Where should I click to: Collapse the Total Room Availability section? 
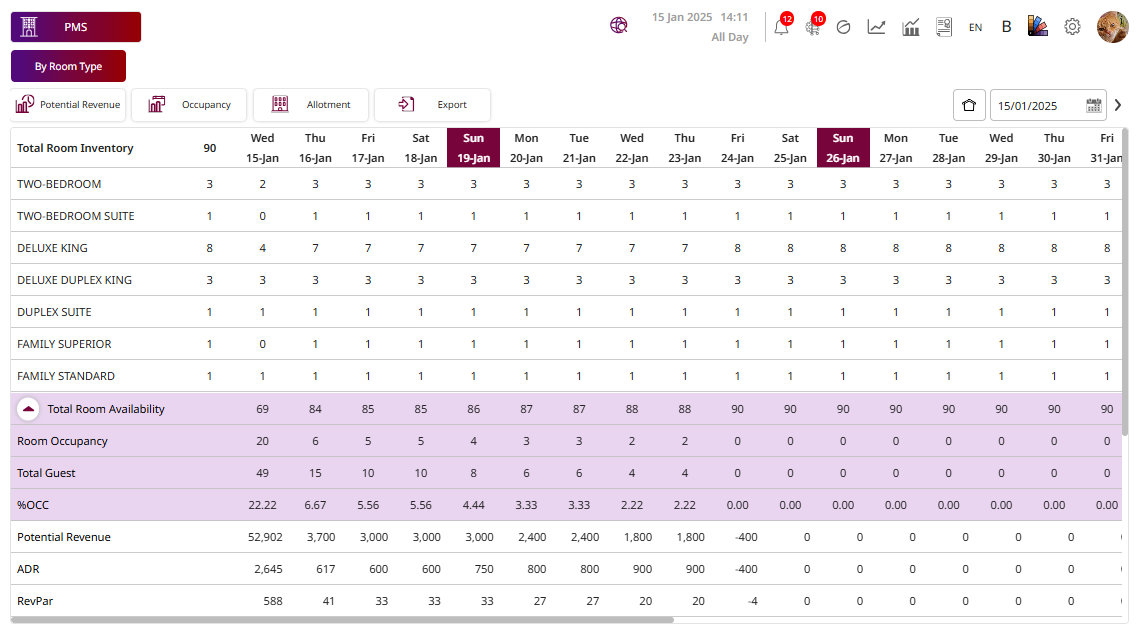point(29,409)
